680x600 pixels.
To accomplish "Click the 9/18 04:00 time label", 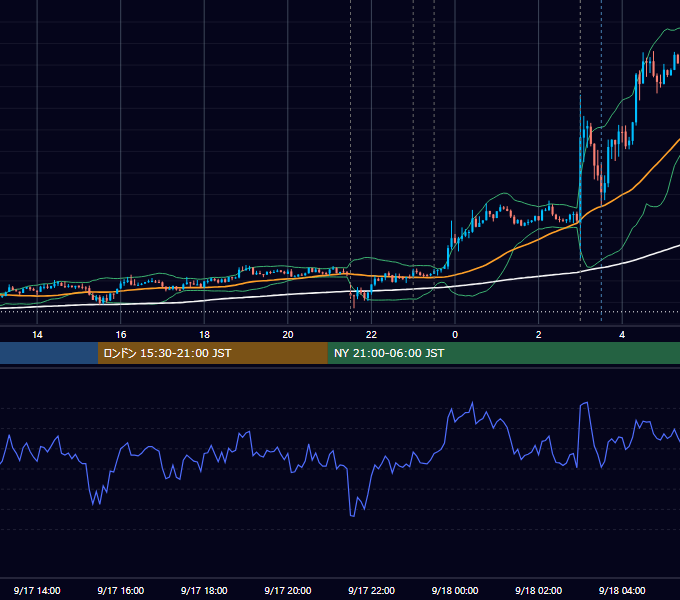I will pos(622,590).
